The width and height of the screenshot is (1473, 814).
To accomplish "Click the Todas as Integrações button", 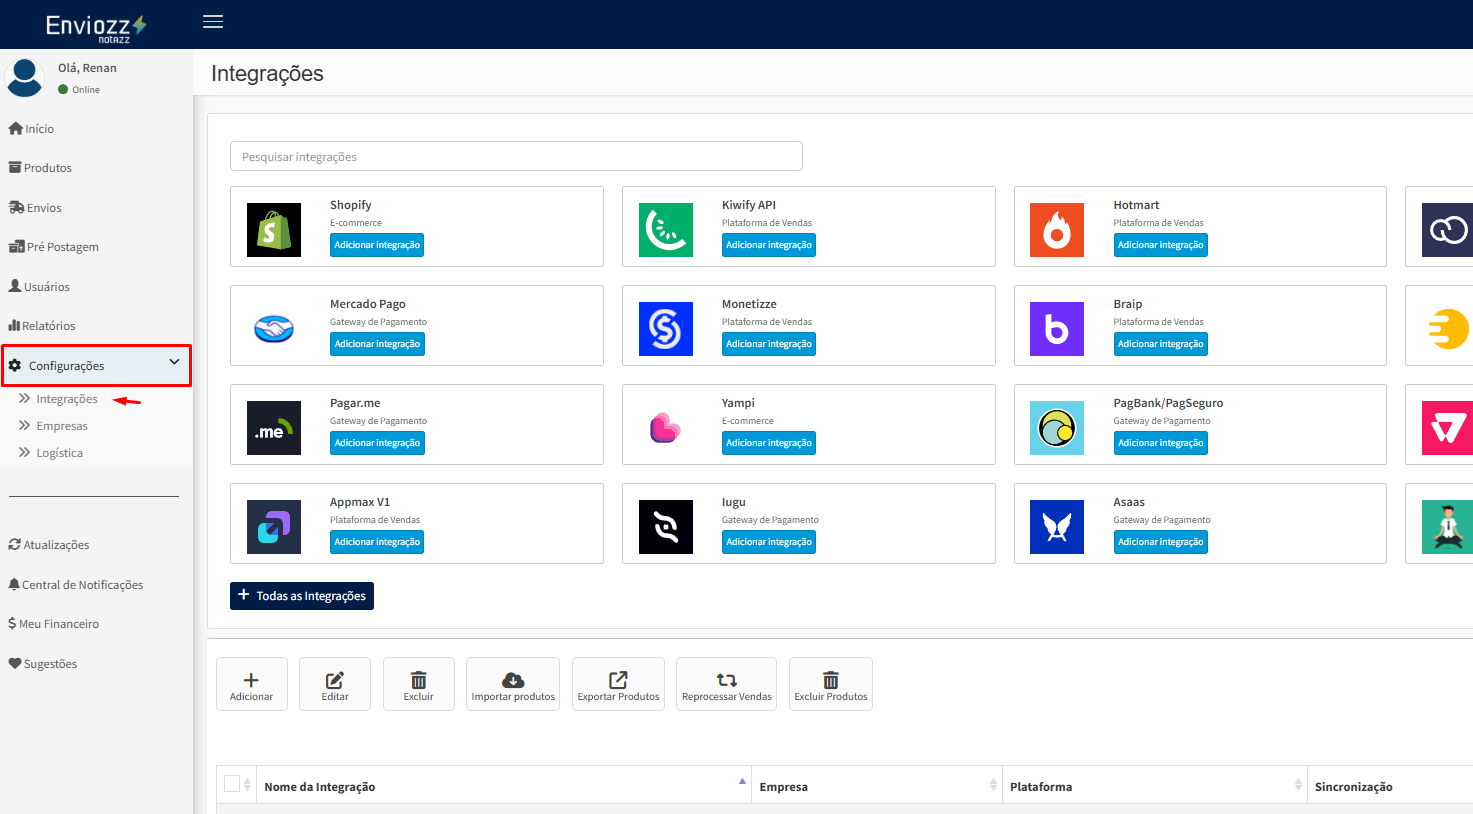I will [302, 596].
